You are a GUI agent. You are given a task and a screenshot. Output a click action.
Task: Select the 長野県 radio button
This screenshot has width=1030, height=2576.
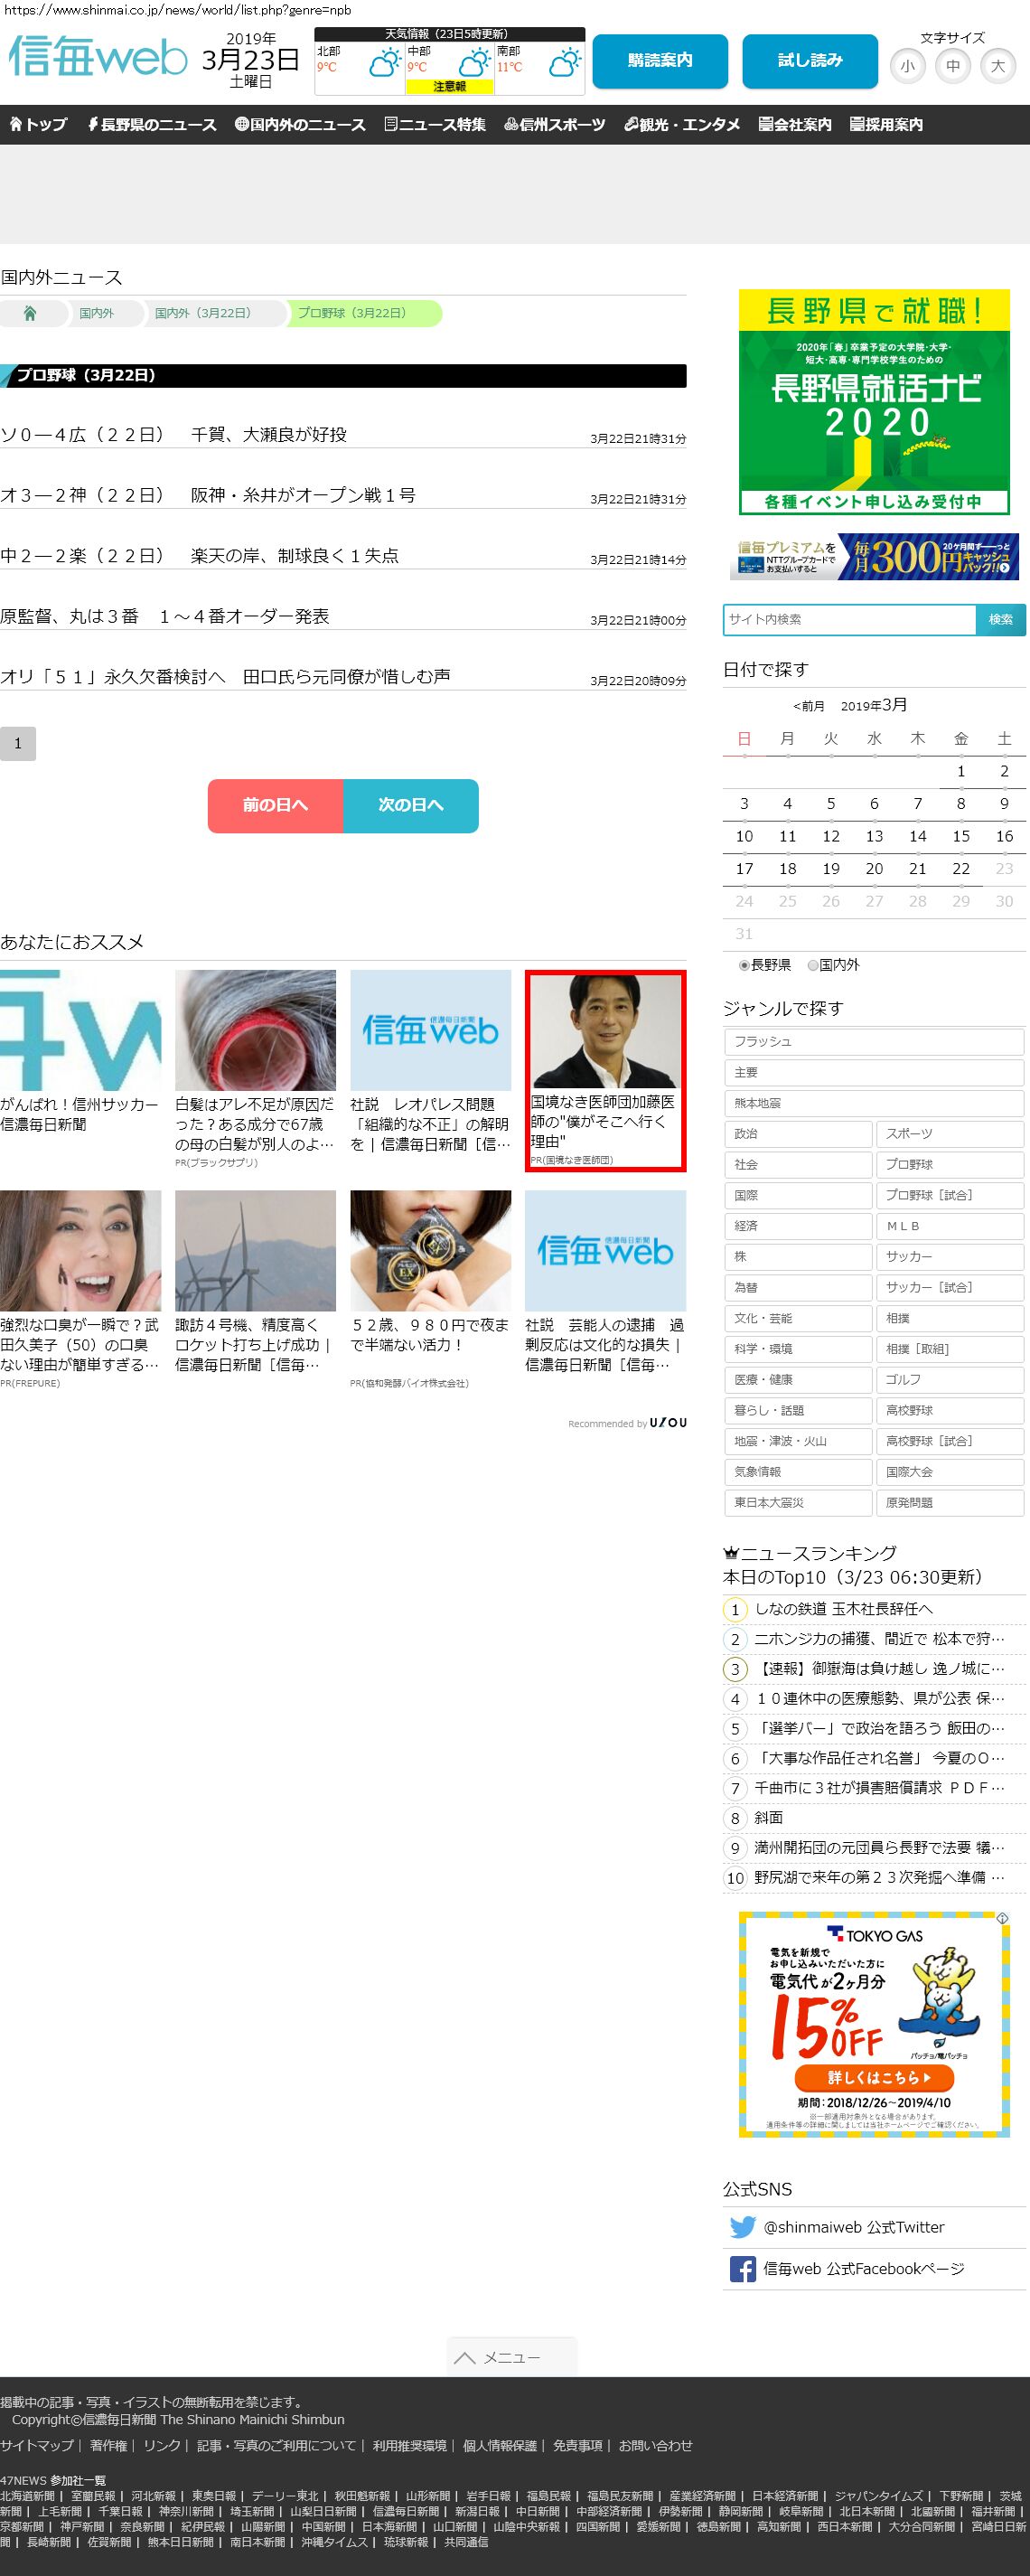[744, 965]
